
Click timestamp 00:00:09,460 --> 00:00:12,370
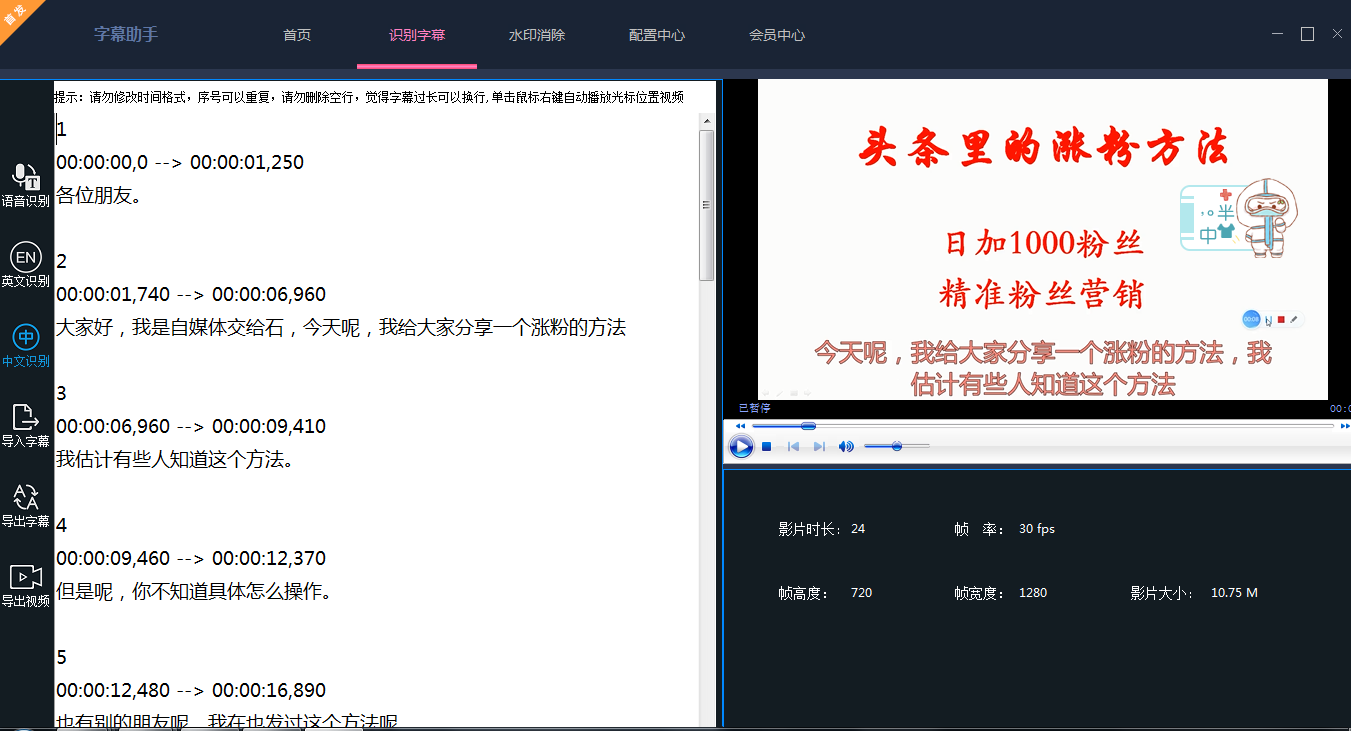click(191, 559)
